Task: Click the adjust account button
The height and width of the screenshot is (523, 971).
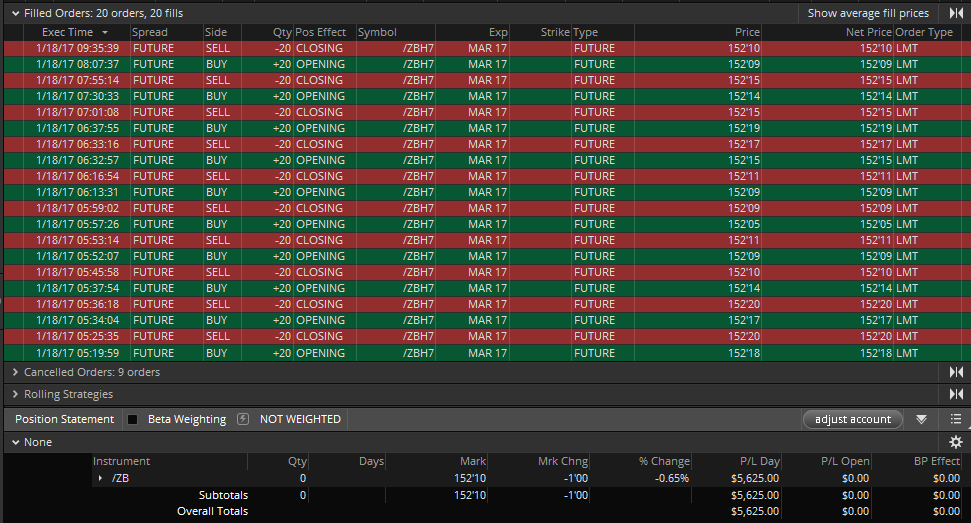Action: (x=852, y=419)
